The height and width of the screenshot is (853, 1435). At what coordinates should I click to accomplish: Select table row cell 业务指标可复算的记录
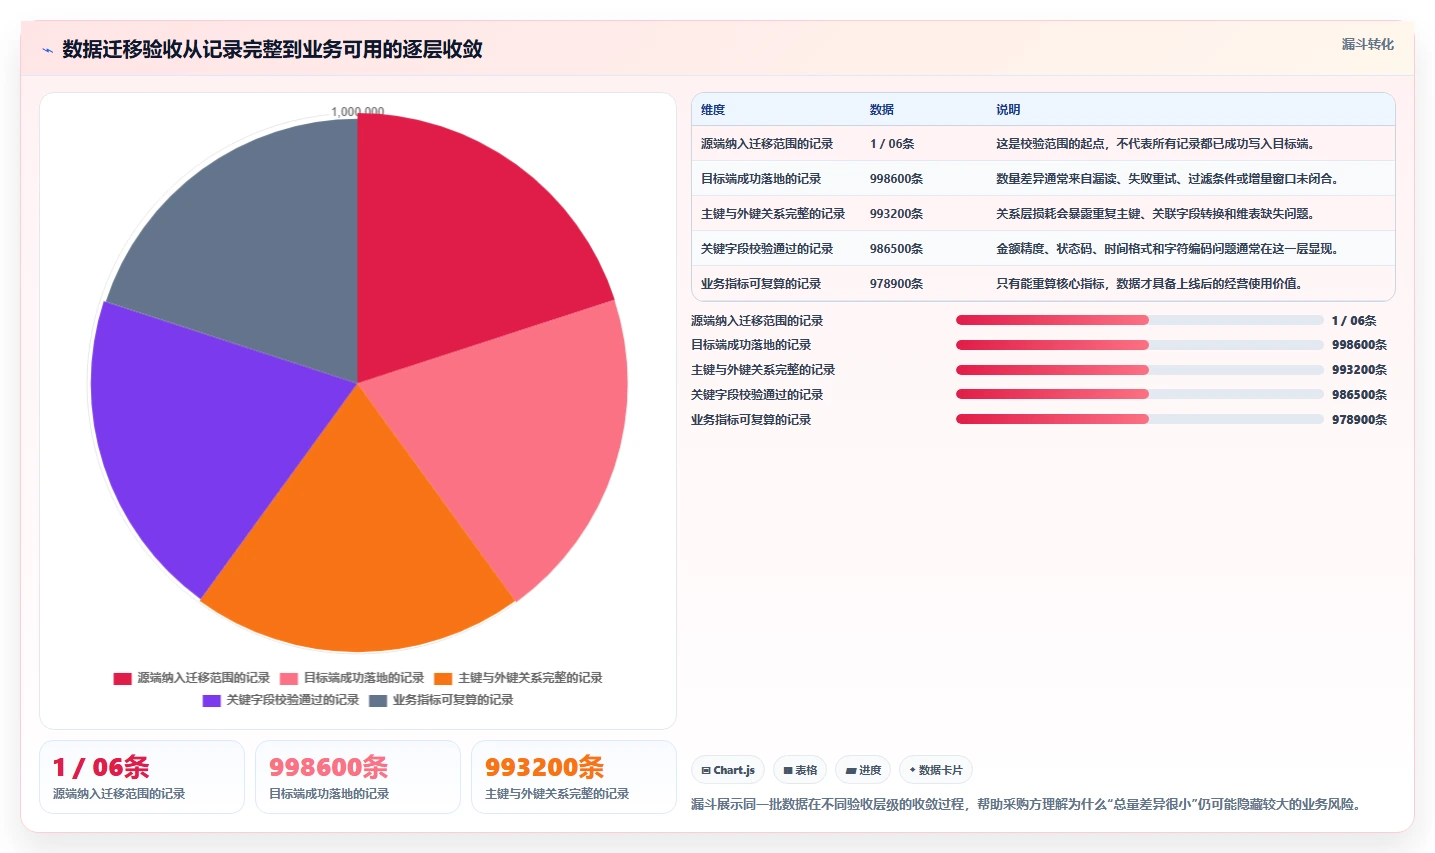(761, 284)
